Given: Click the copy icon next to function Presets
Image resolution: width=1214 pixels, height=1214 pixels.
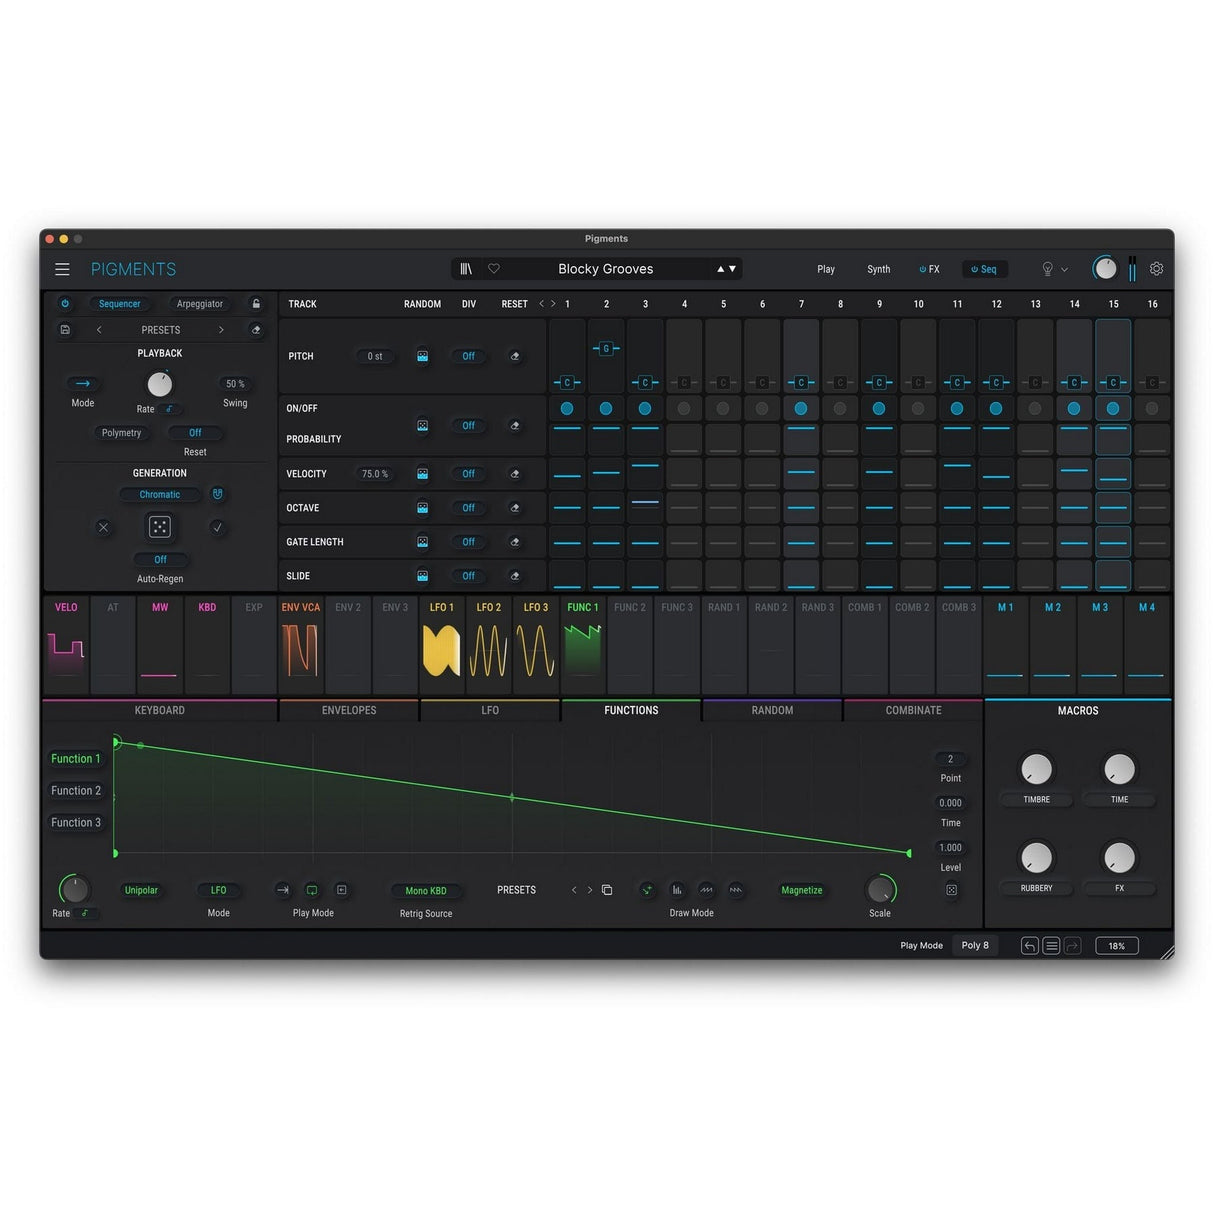Looking at the screenshot, I should point(607,889).
